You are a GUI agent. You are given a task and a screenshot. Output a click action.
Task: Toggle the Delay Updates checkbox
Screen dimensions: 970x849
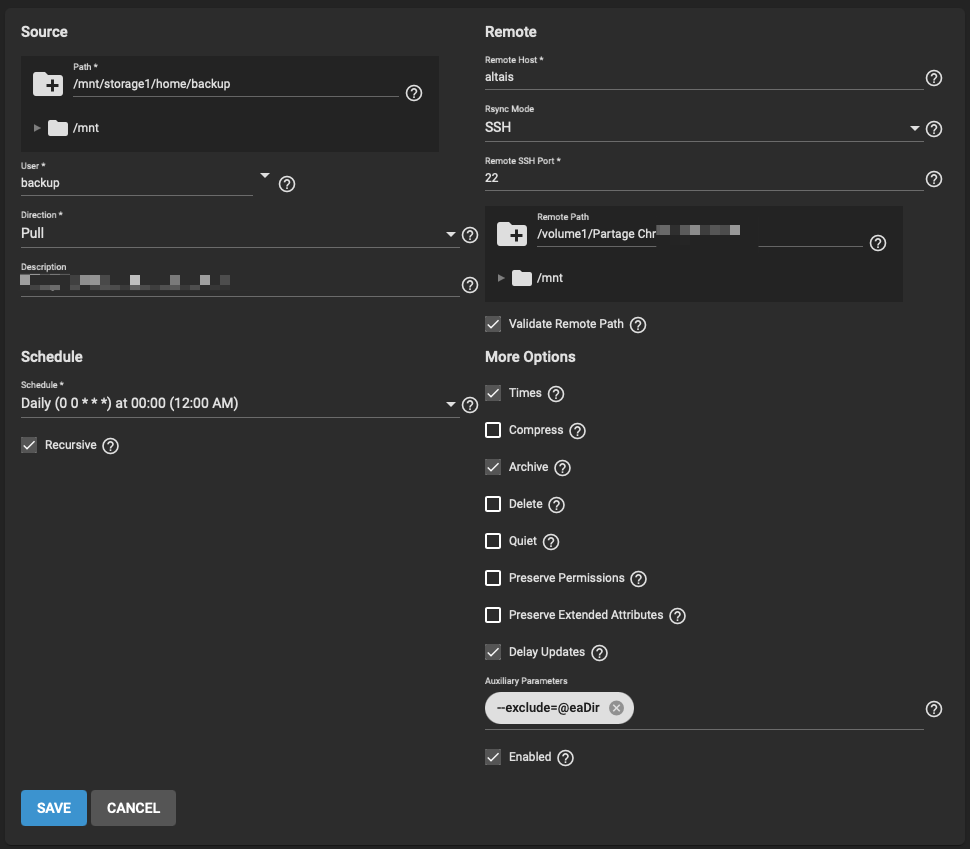[493, 652]
